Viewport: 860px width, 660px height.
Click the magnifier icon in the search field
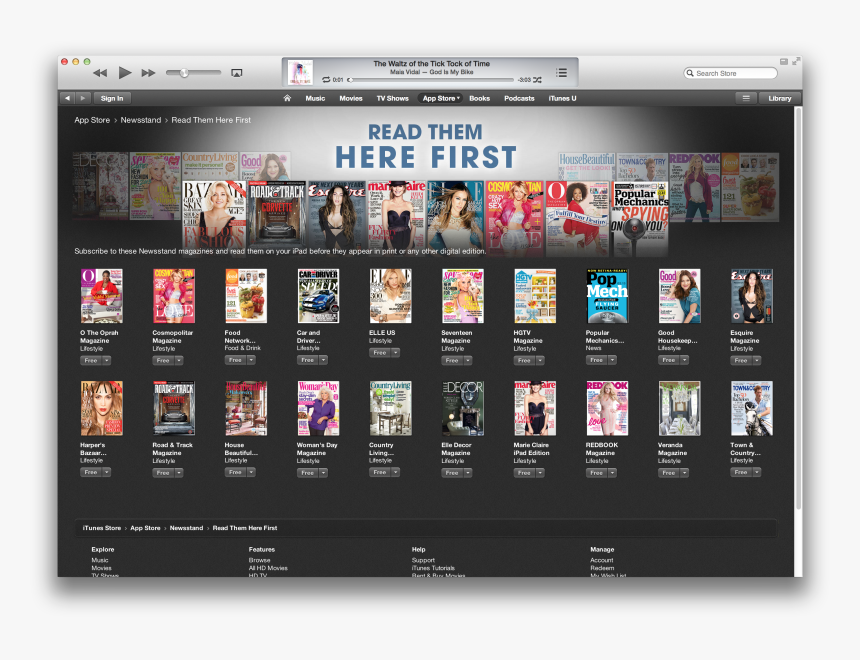click(690, 73)
